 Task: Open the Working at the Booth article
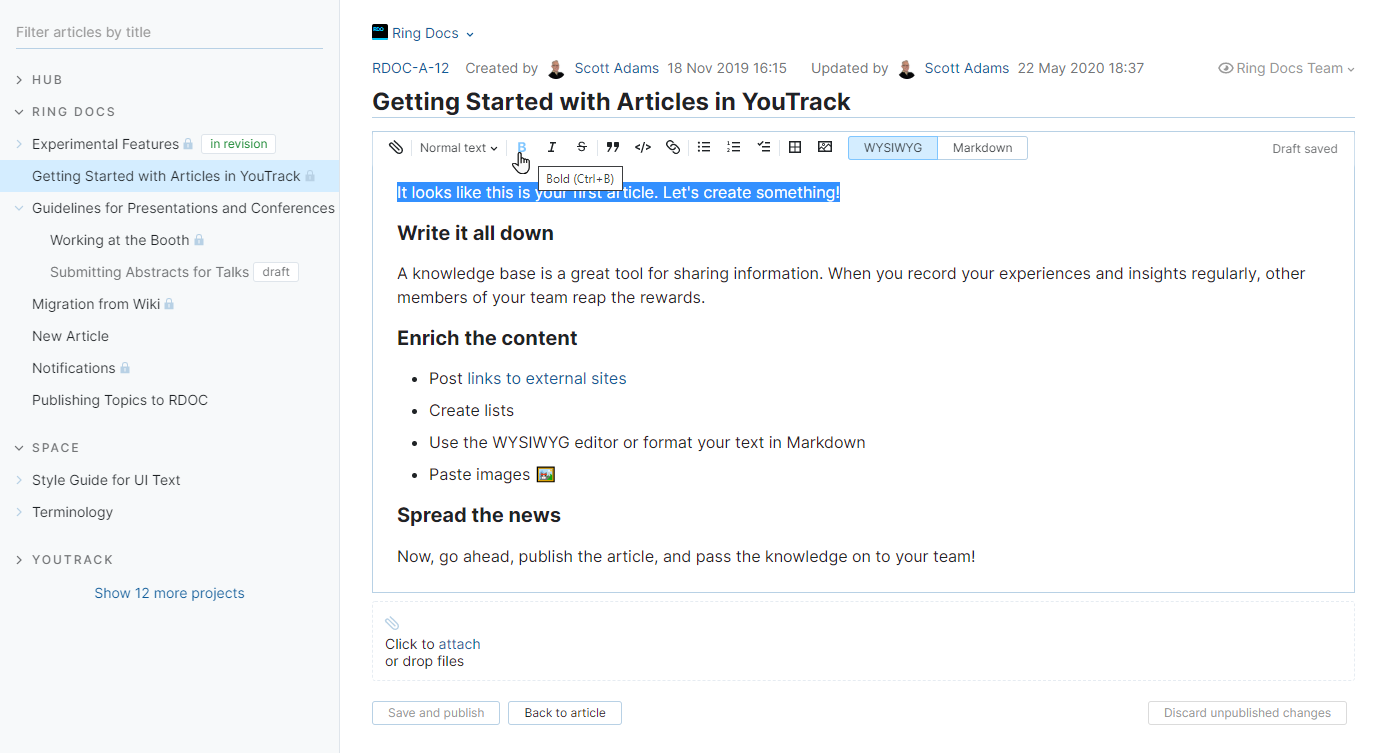(x=120, y=240)
